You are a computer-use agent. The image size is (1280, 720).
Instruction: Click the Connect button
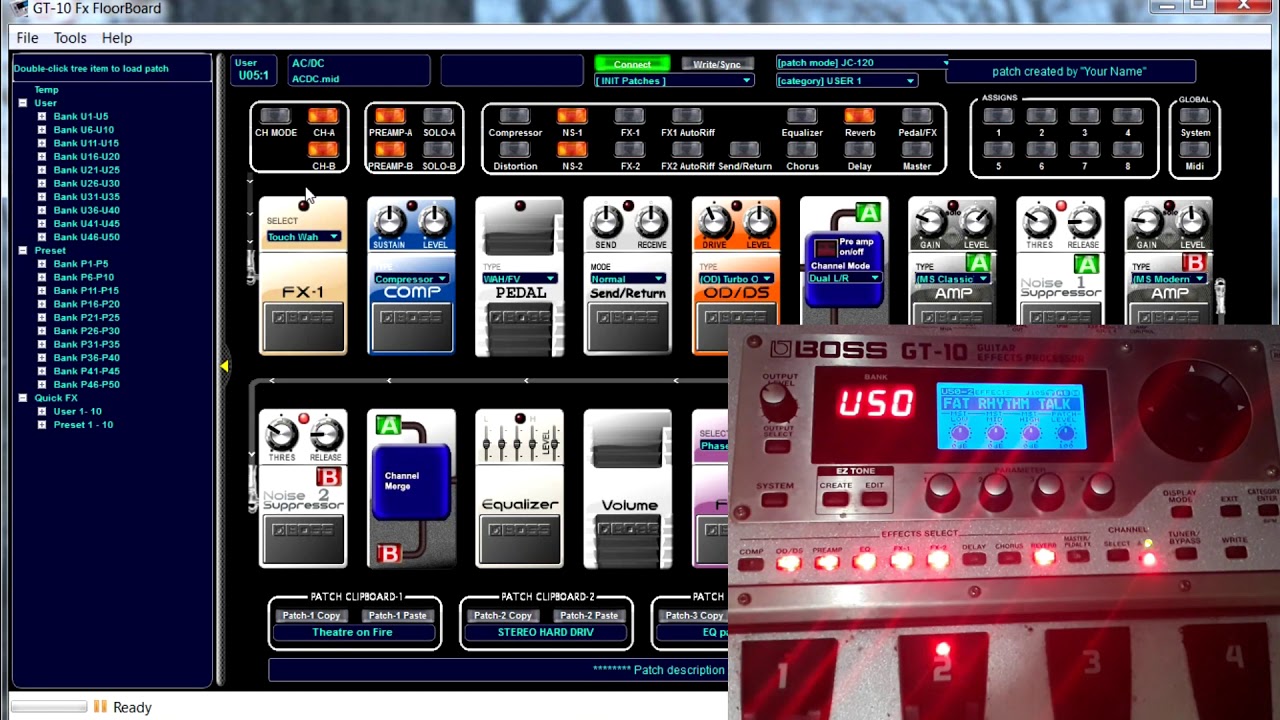coord(632,64)
